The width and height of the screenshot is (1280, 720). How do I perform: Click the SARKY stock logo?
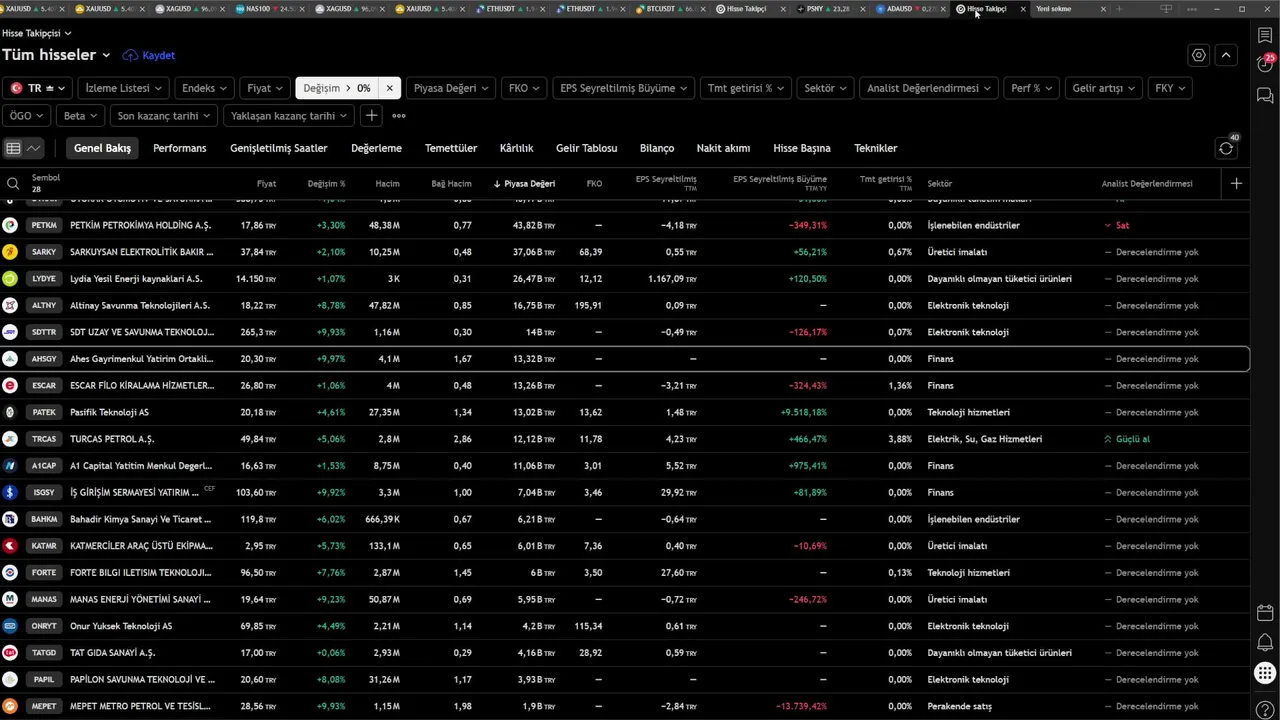click(x=10, y=252)
